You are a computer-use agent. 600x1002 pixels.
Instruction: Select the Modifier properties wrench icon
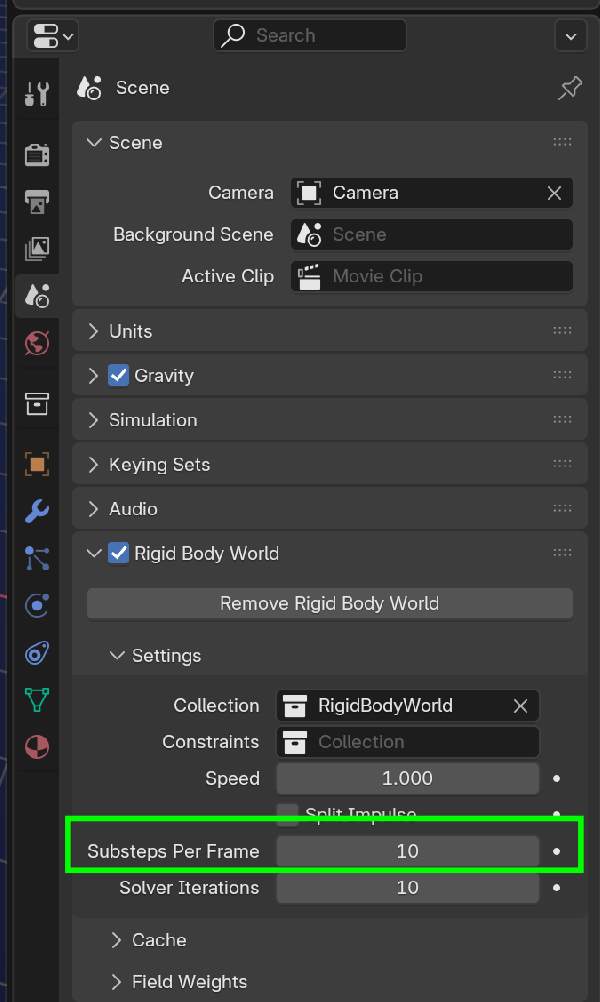tap(36, 511)
